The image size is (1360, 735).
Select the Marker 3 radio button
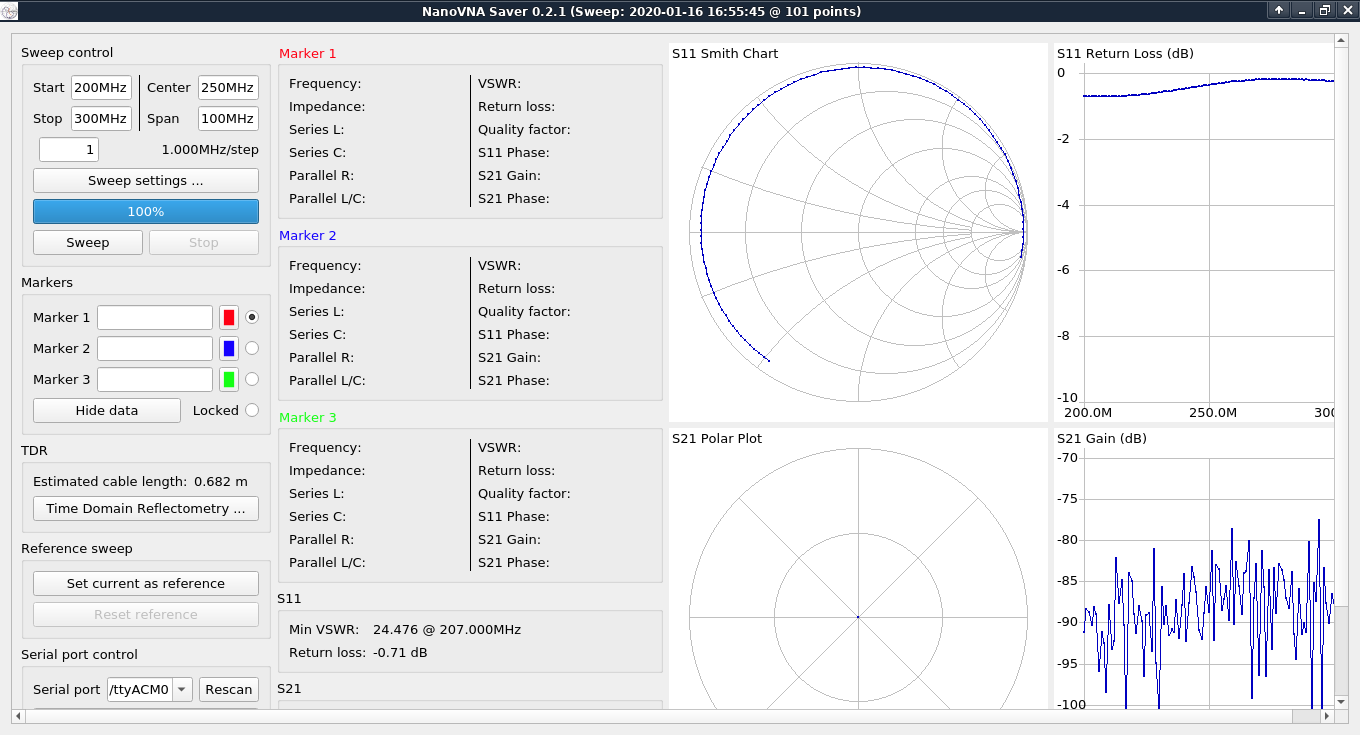point(252,379)
